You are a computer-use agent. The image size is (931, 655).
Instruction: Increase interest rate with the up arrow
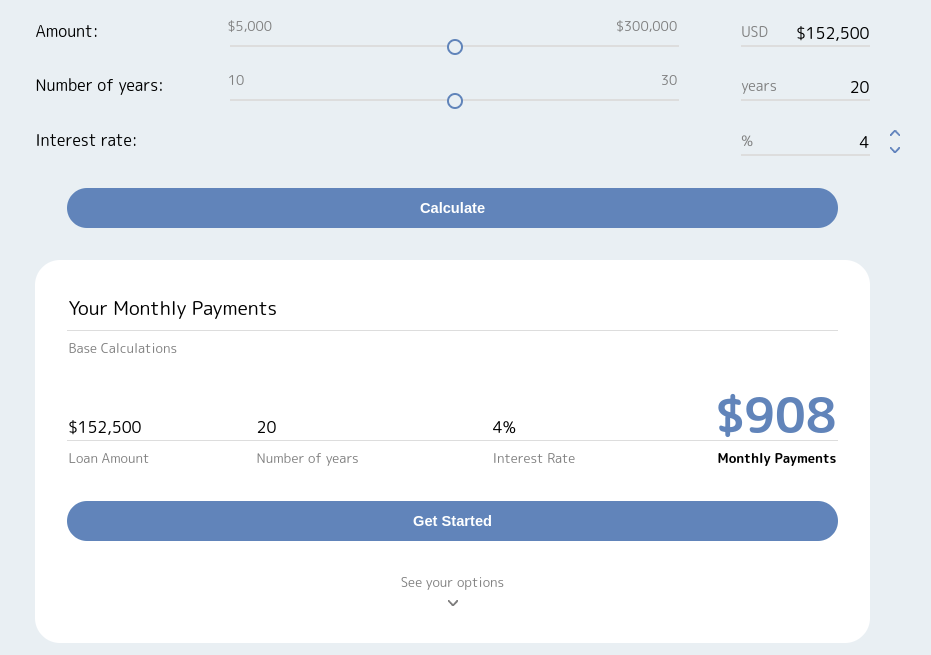tap(895, 134)
